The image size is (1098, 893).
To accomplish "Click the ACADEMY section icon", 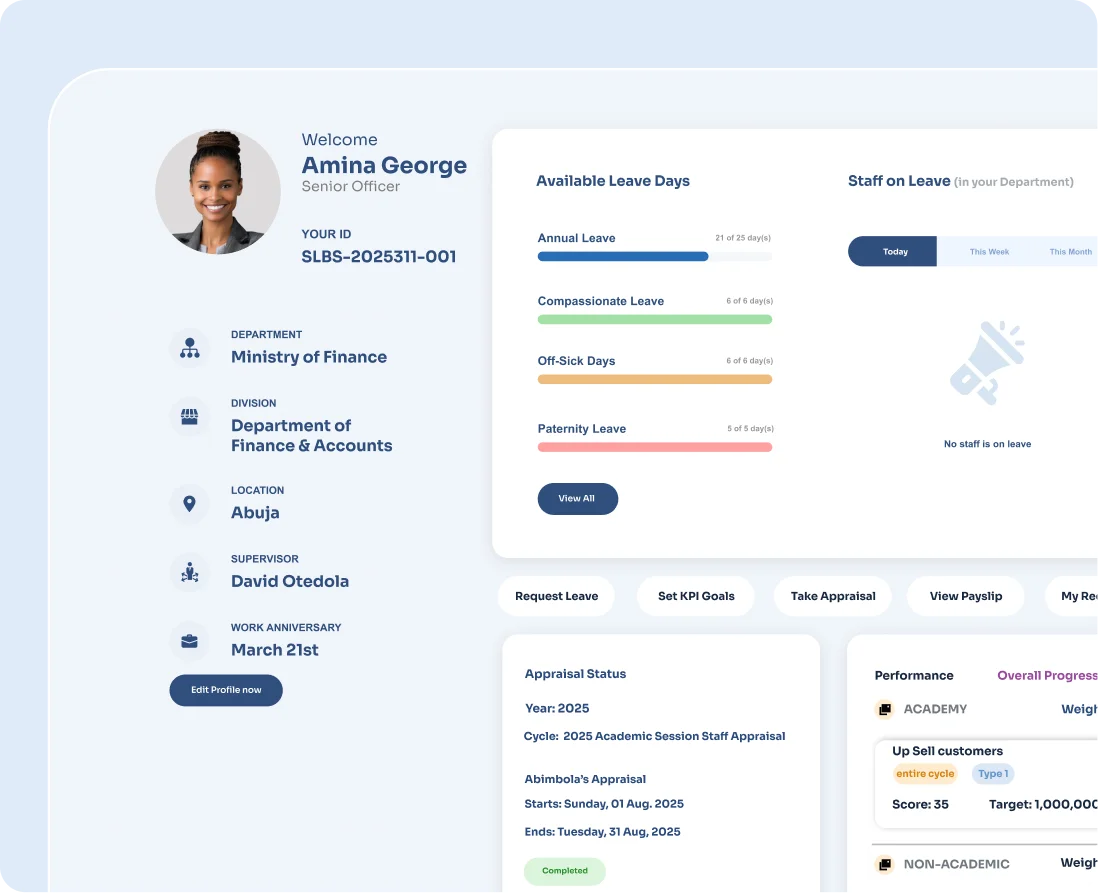I will [x=884, y=709].
